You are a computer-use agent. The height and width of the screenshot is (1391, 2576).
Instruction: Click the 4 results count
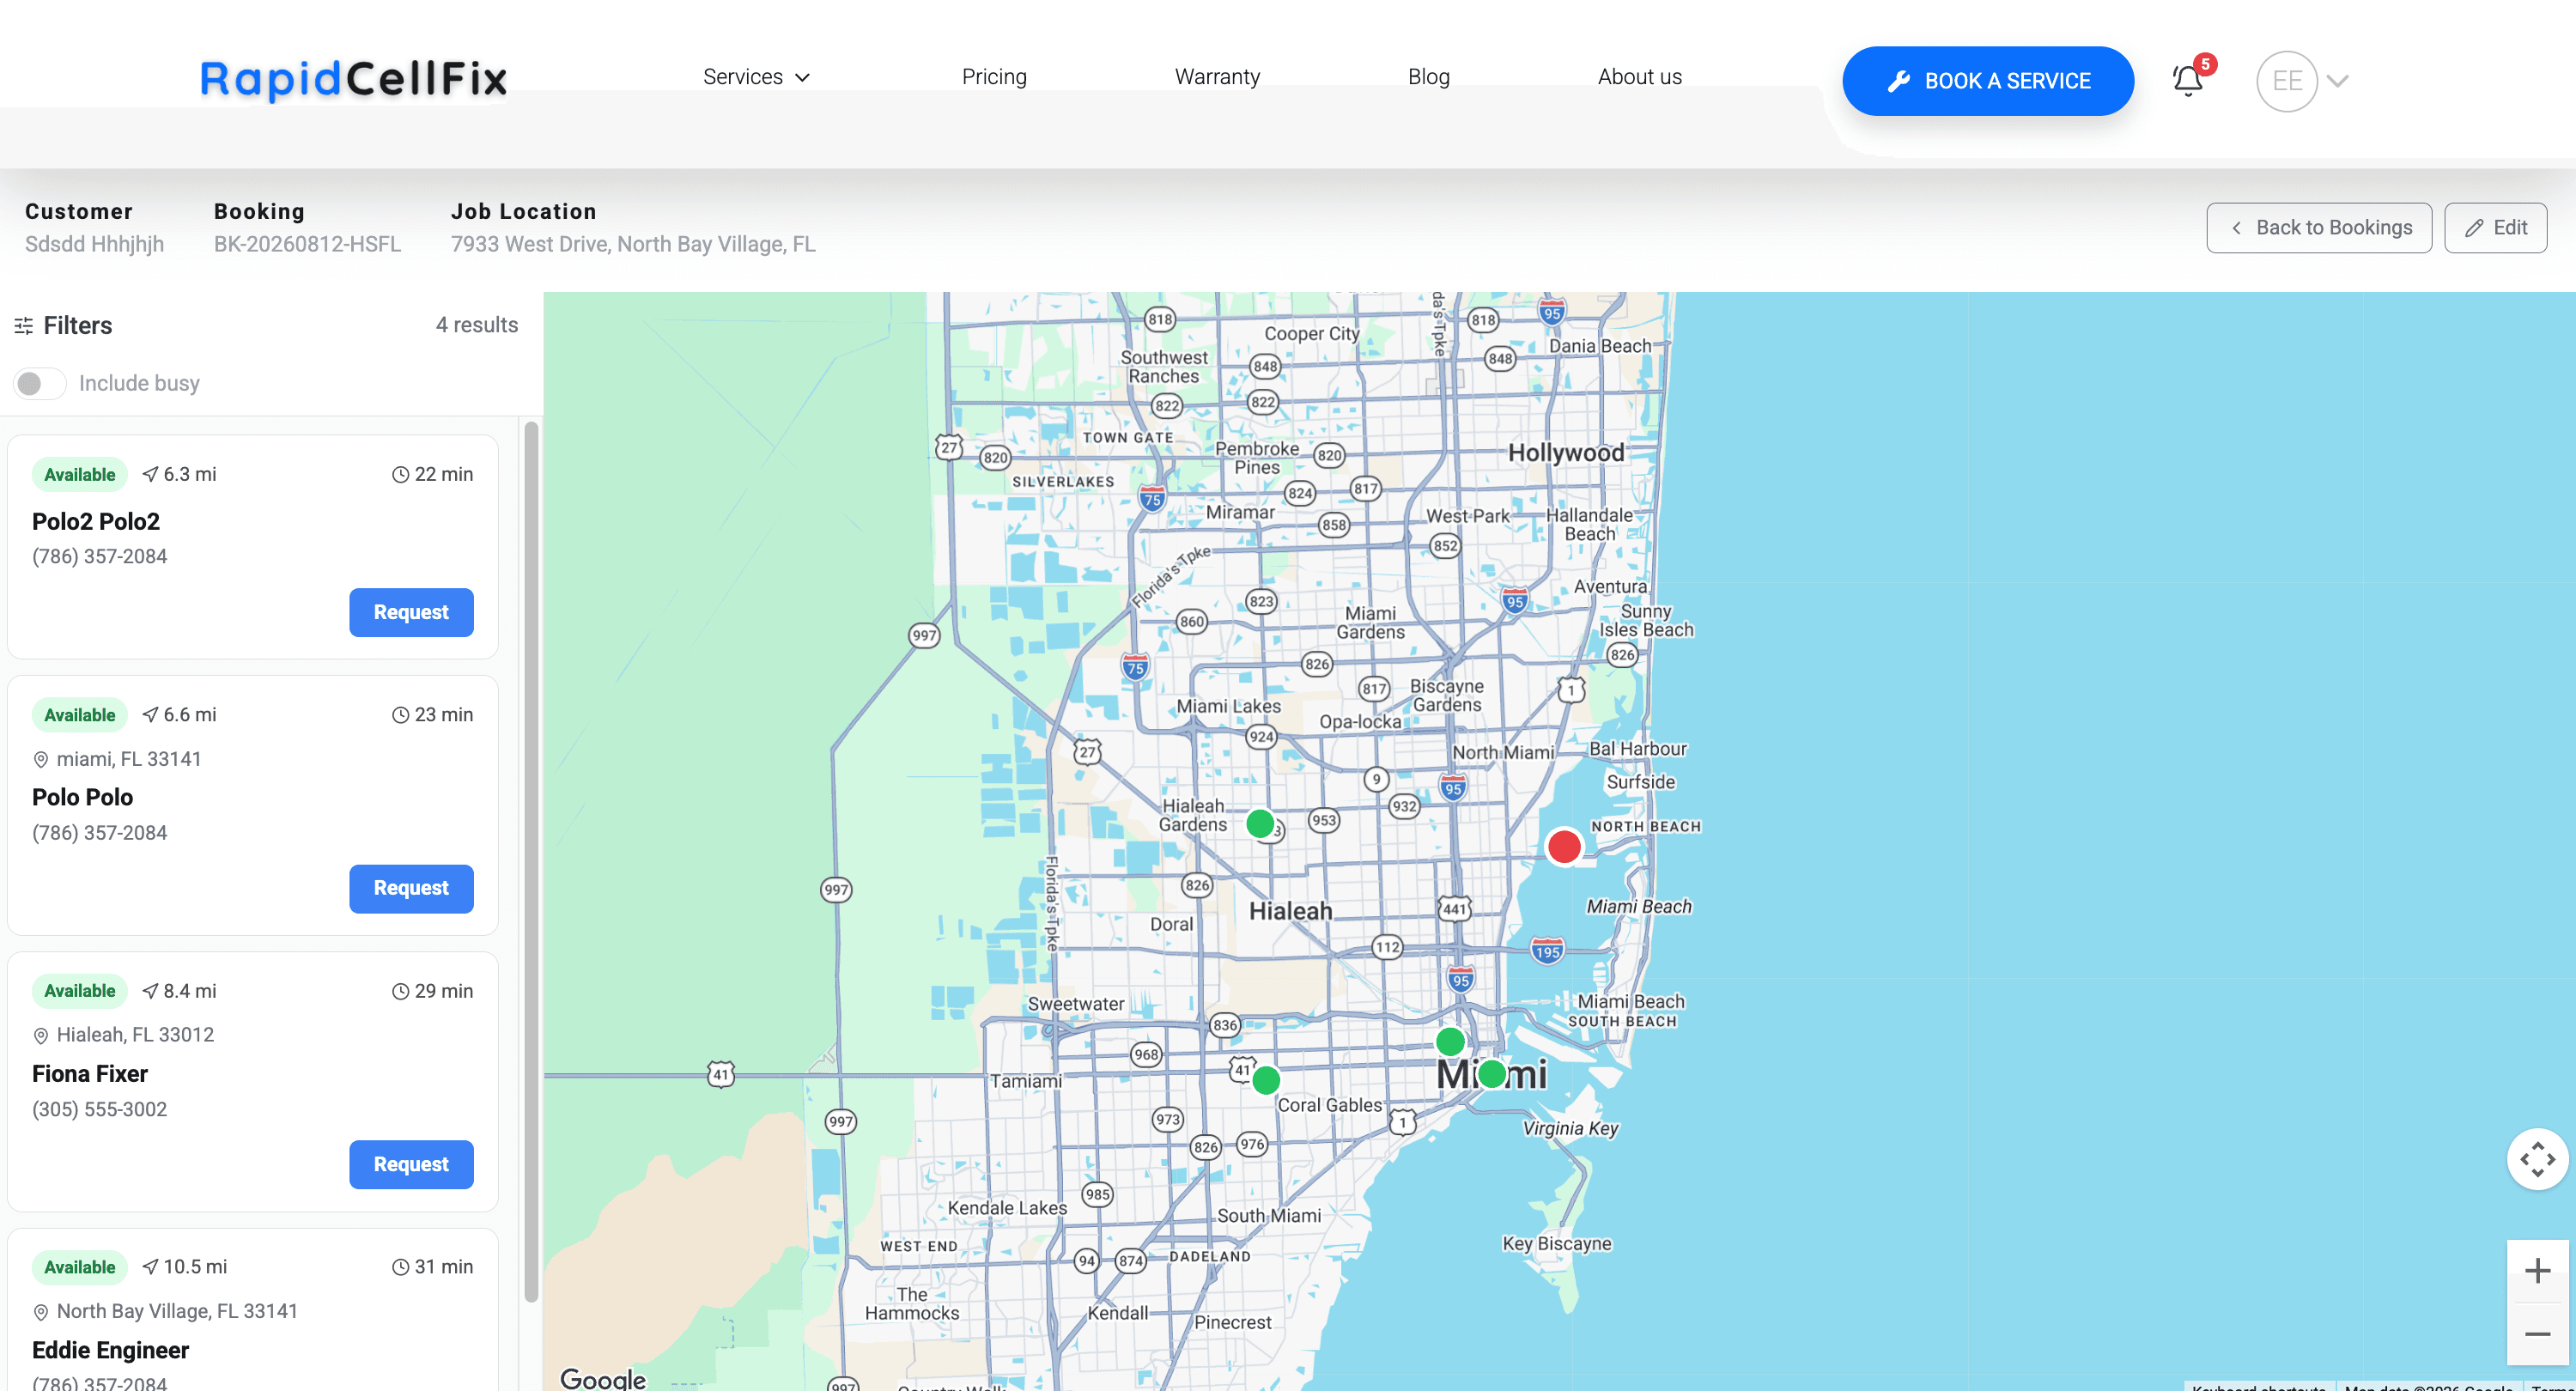pyautogui.click(x=477, y=325)
